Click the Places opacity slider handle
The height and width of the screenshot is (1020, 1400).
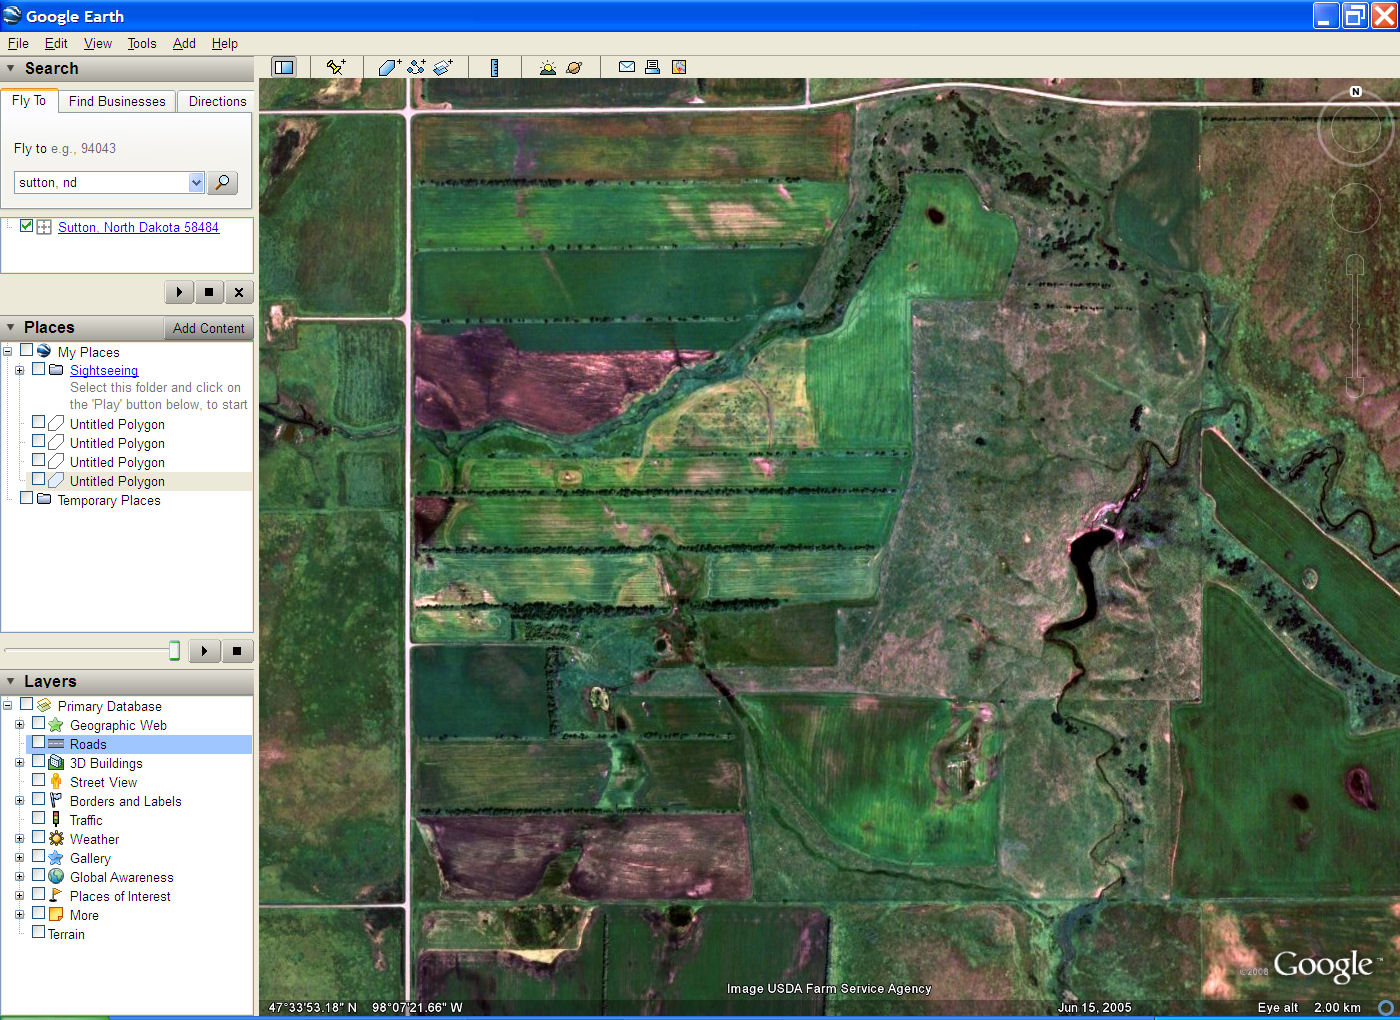point(174,651)
